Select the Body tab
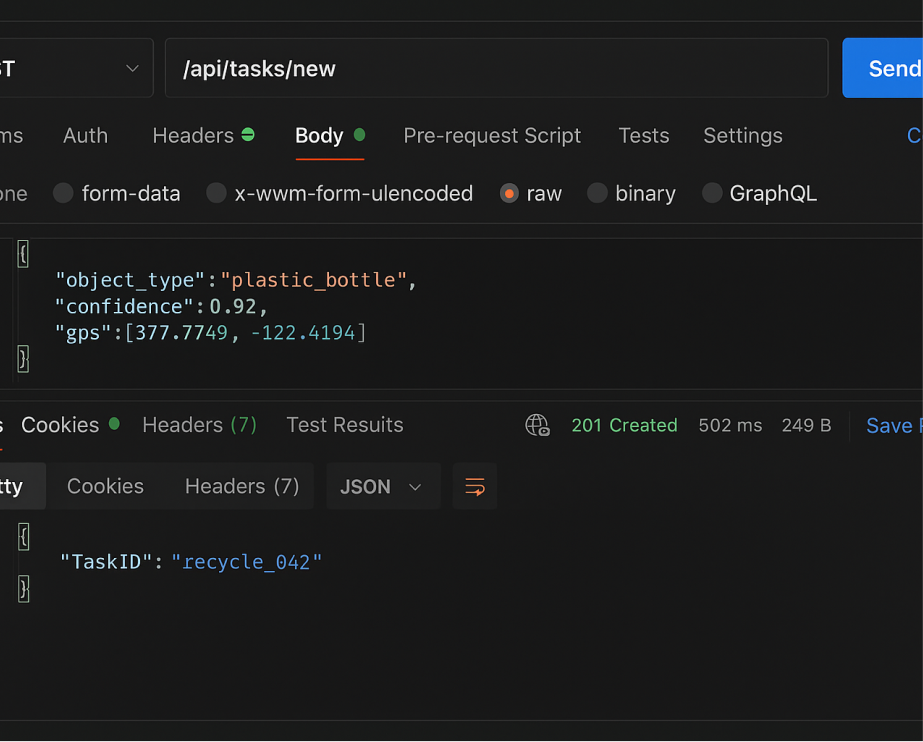Viewport: 923px width, 742px height. coord(319,136)
